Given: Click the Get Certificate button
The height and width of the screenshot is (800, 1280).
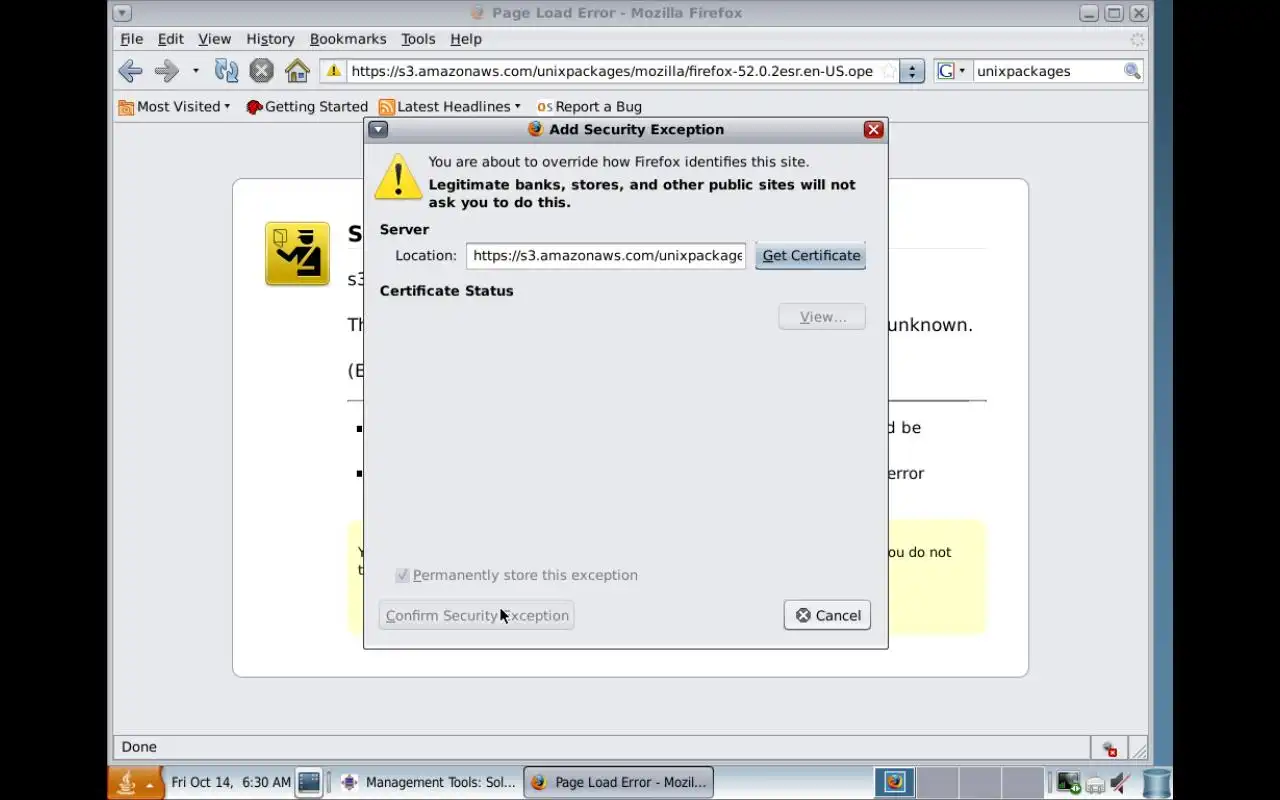Looking at the screenshot, I should 811,255.
